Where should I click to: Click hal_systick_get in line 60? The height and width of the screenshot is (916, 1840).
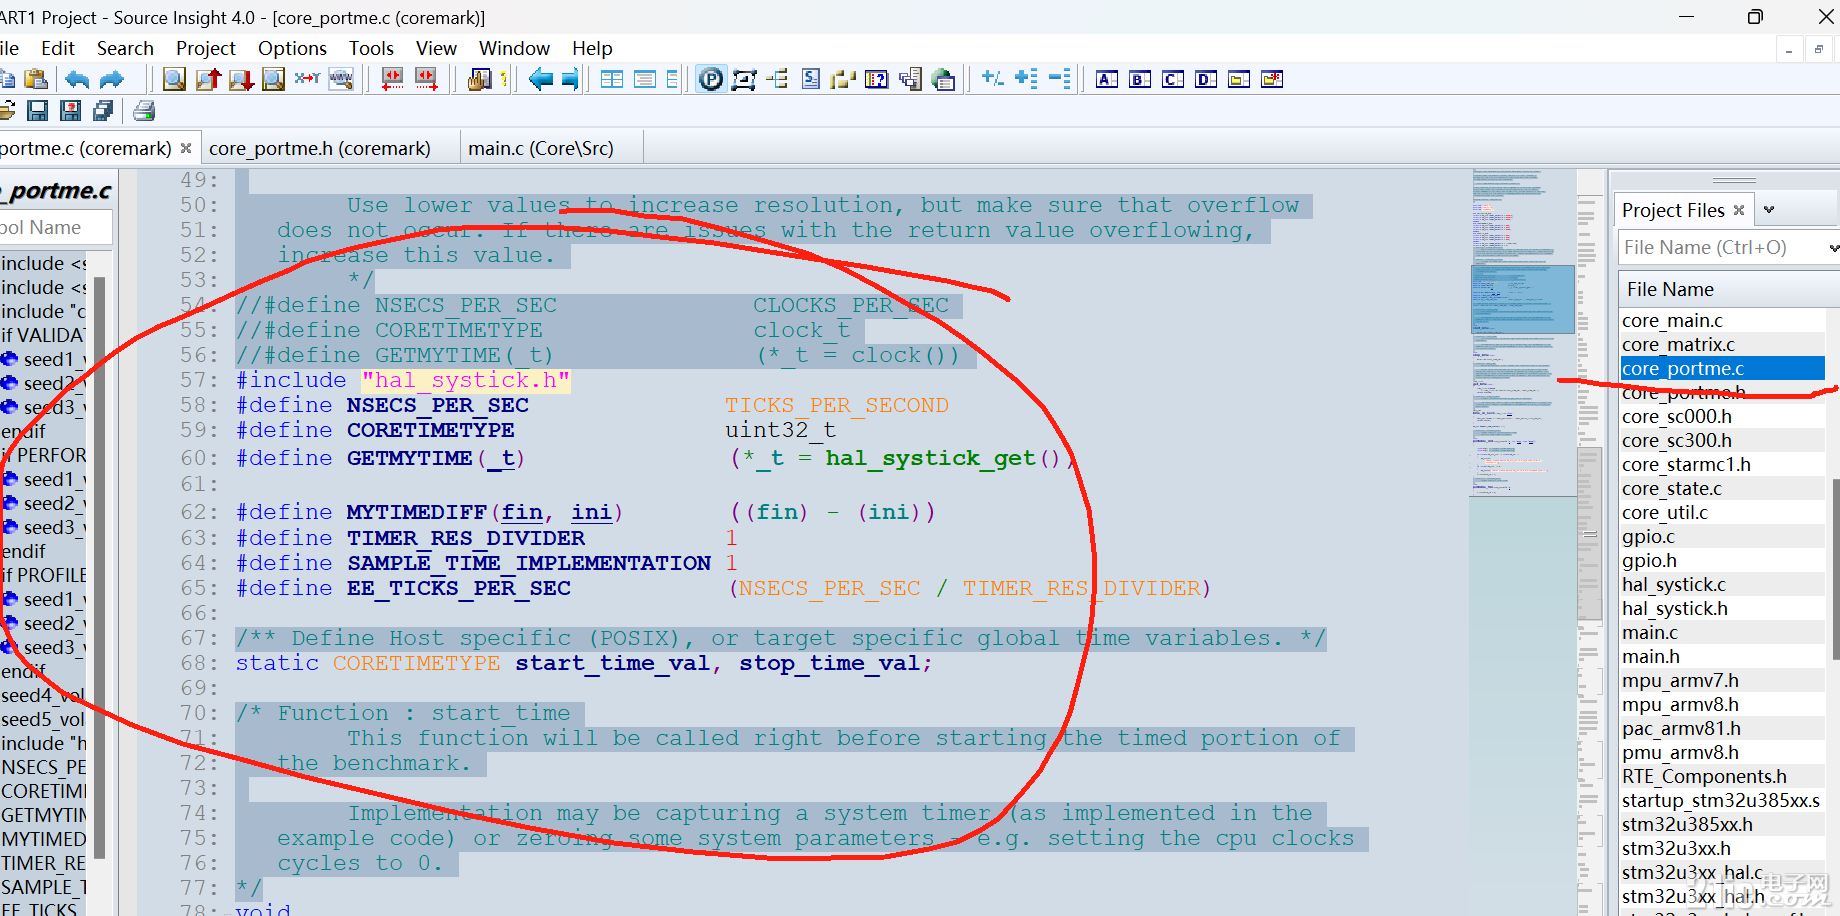(930, 458)
